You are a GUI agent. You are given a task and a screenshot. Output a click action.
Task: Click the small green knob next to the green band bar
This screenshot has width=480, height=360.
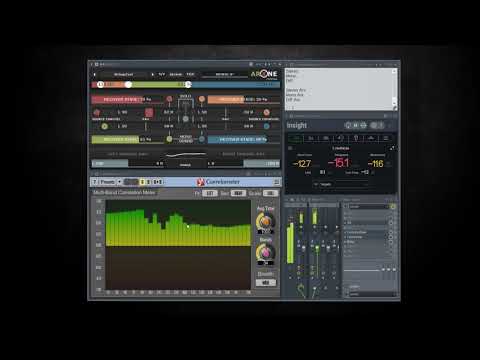[169, 139]
